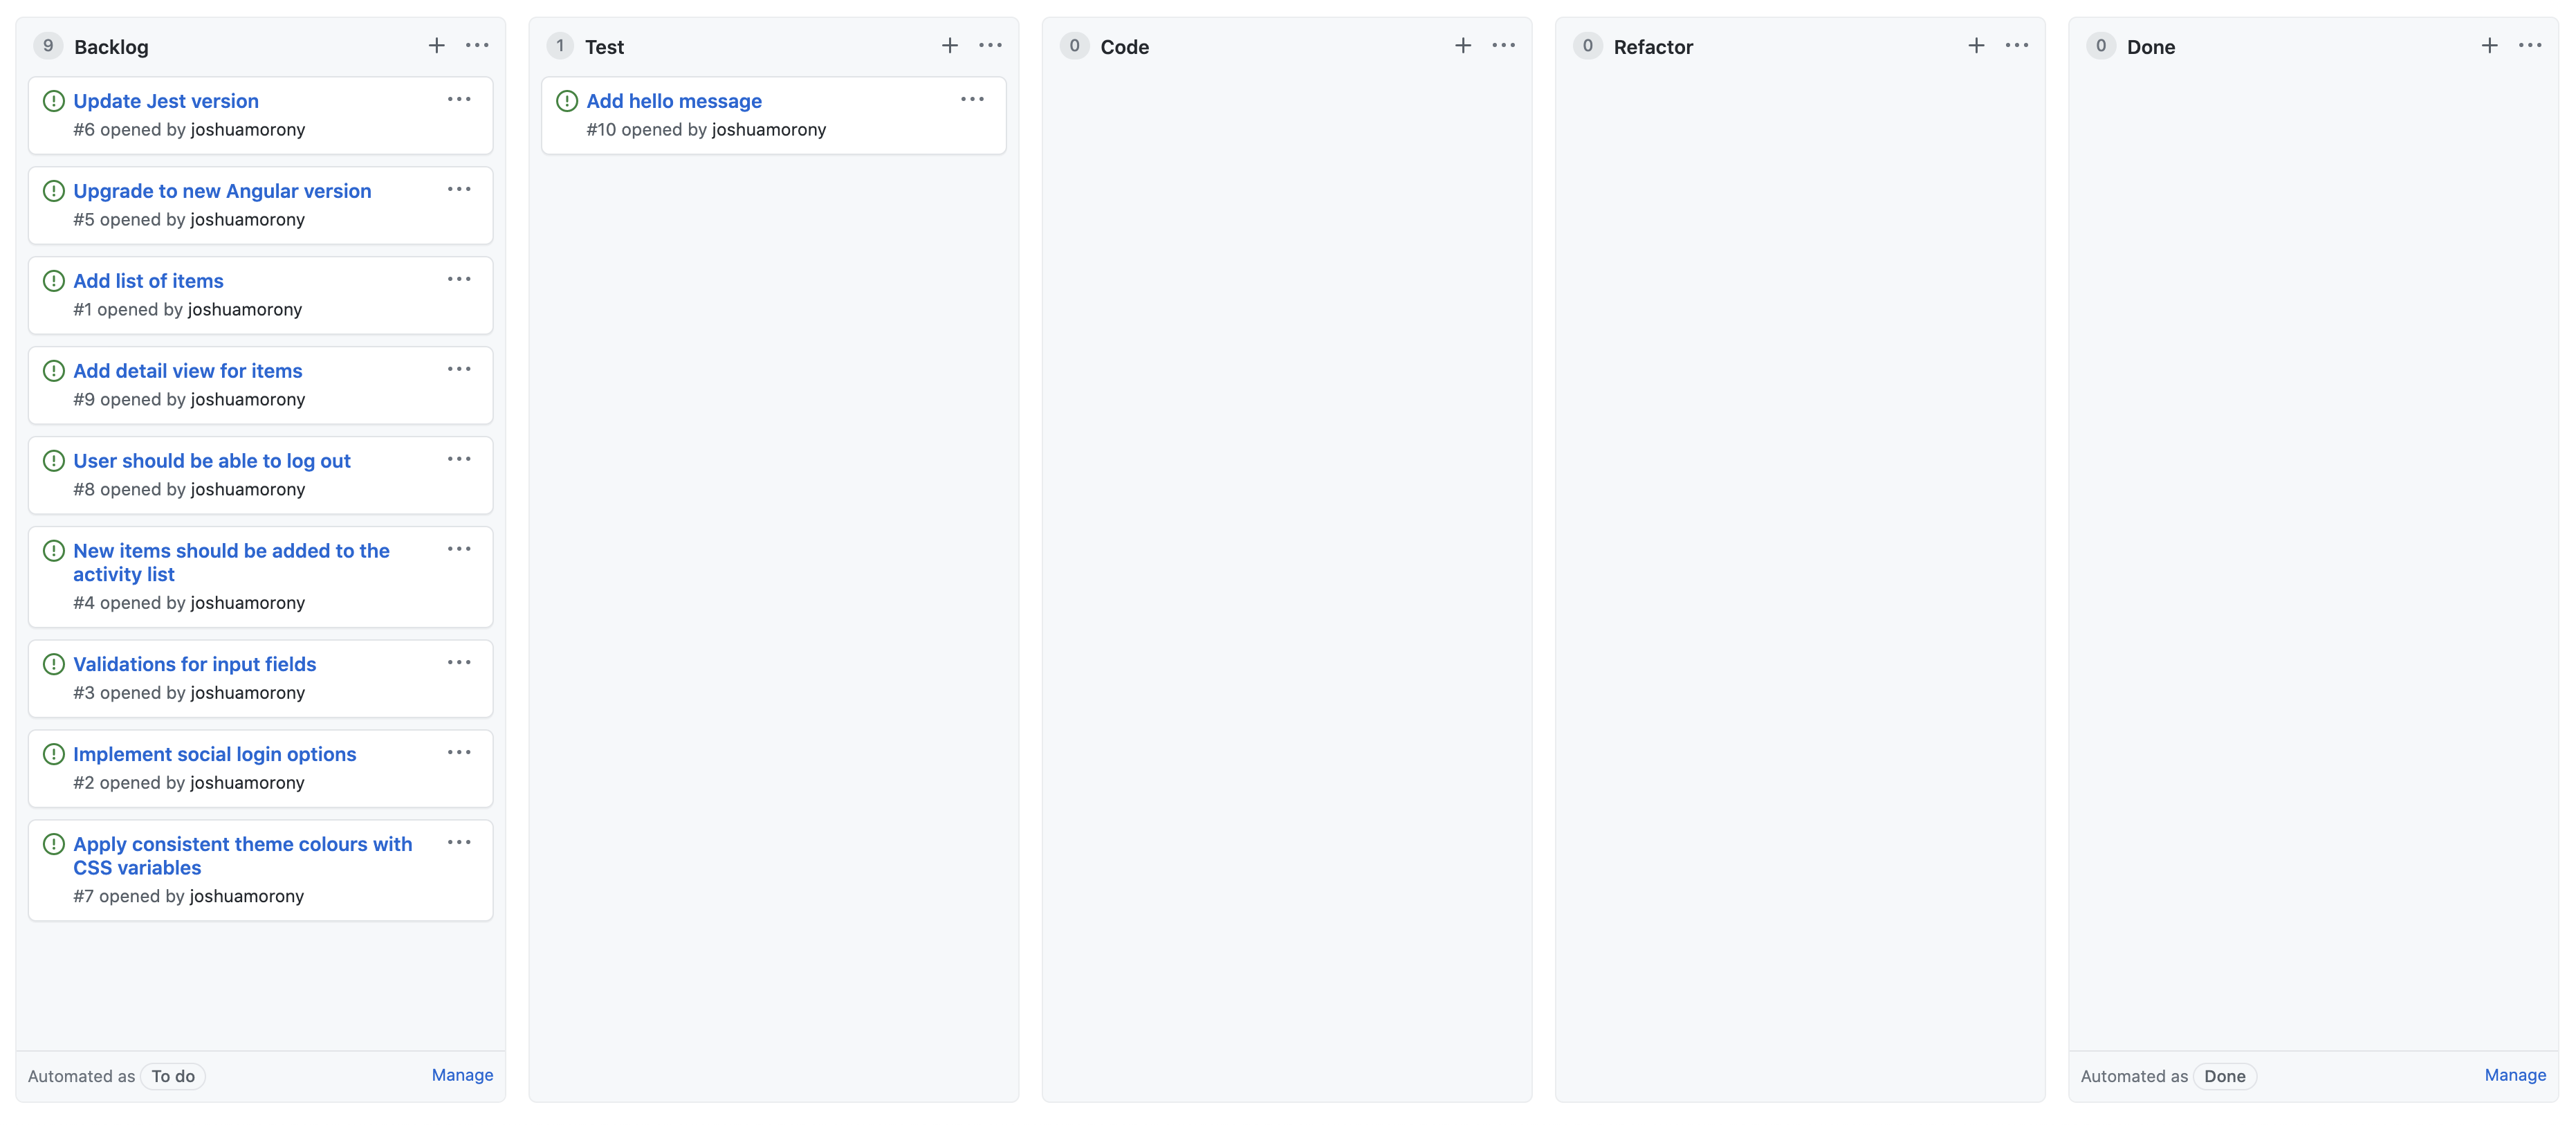The width and height of the screenshot is (2576, 1125).
Task: Add a card to Backlog column
Action: pyautogui.click(x=437, y=45)
